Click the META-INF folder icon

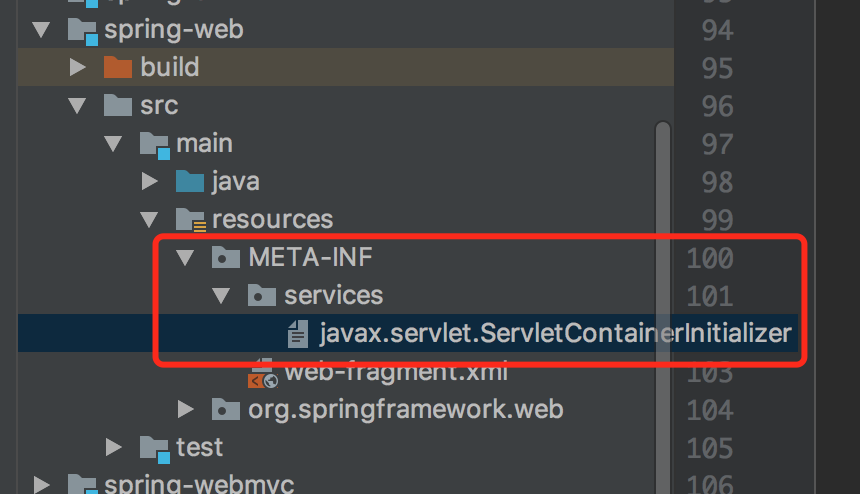tap(226, 258)
